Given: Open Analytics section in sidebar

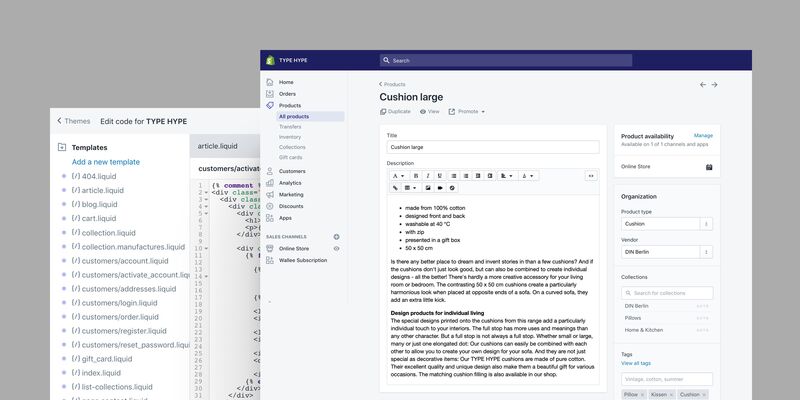Looking at the screenshot, I should click(x=290, y=183).
